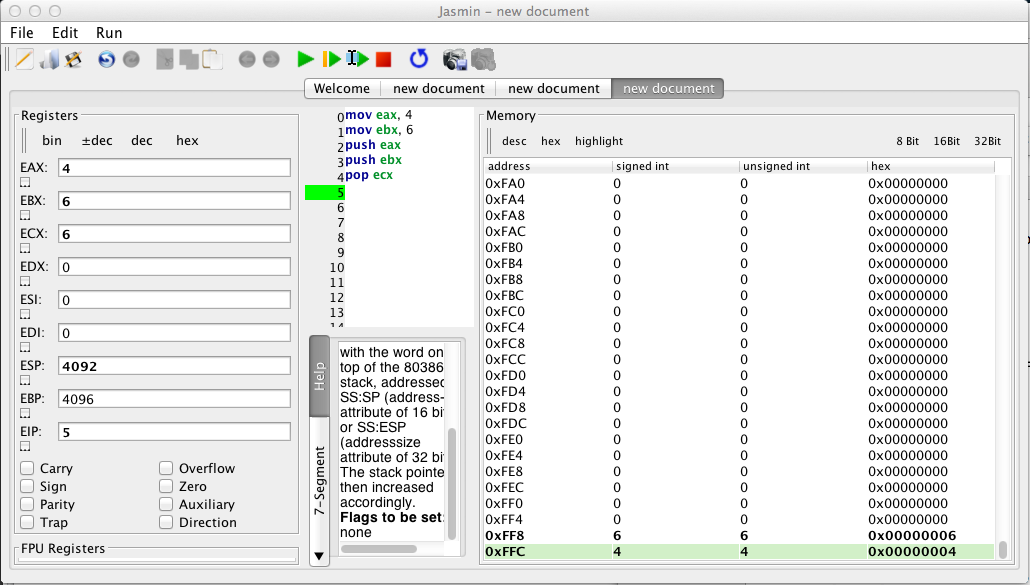Expand the small toggle under ESP register
The image size is (1030, 585).
pyautogui.click(x=25, y=381)
